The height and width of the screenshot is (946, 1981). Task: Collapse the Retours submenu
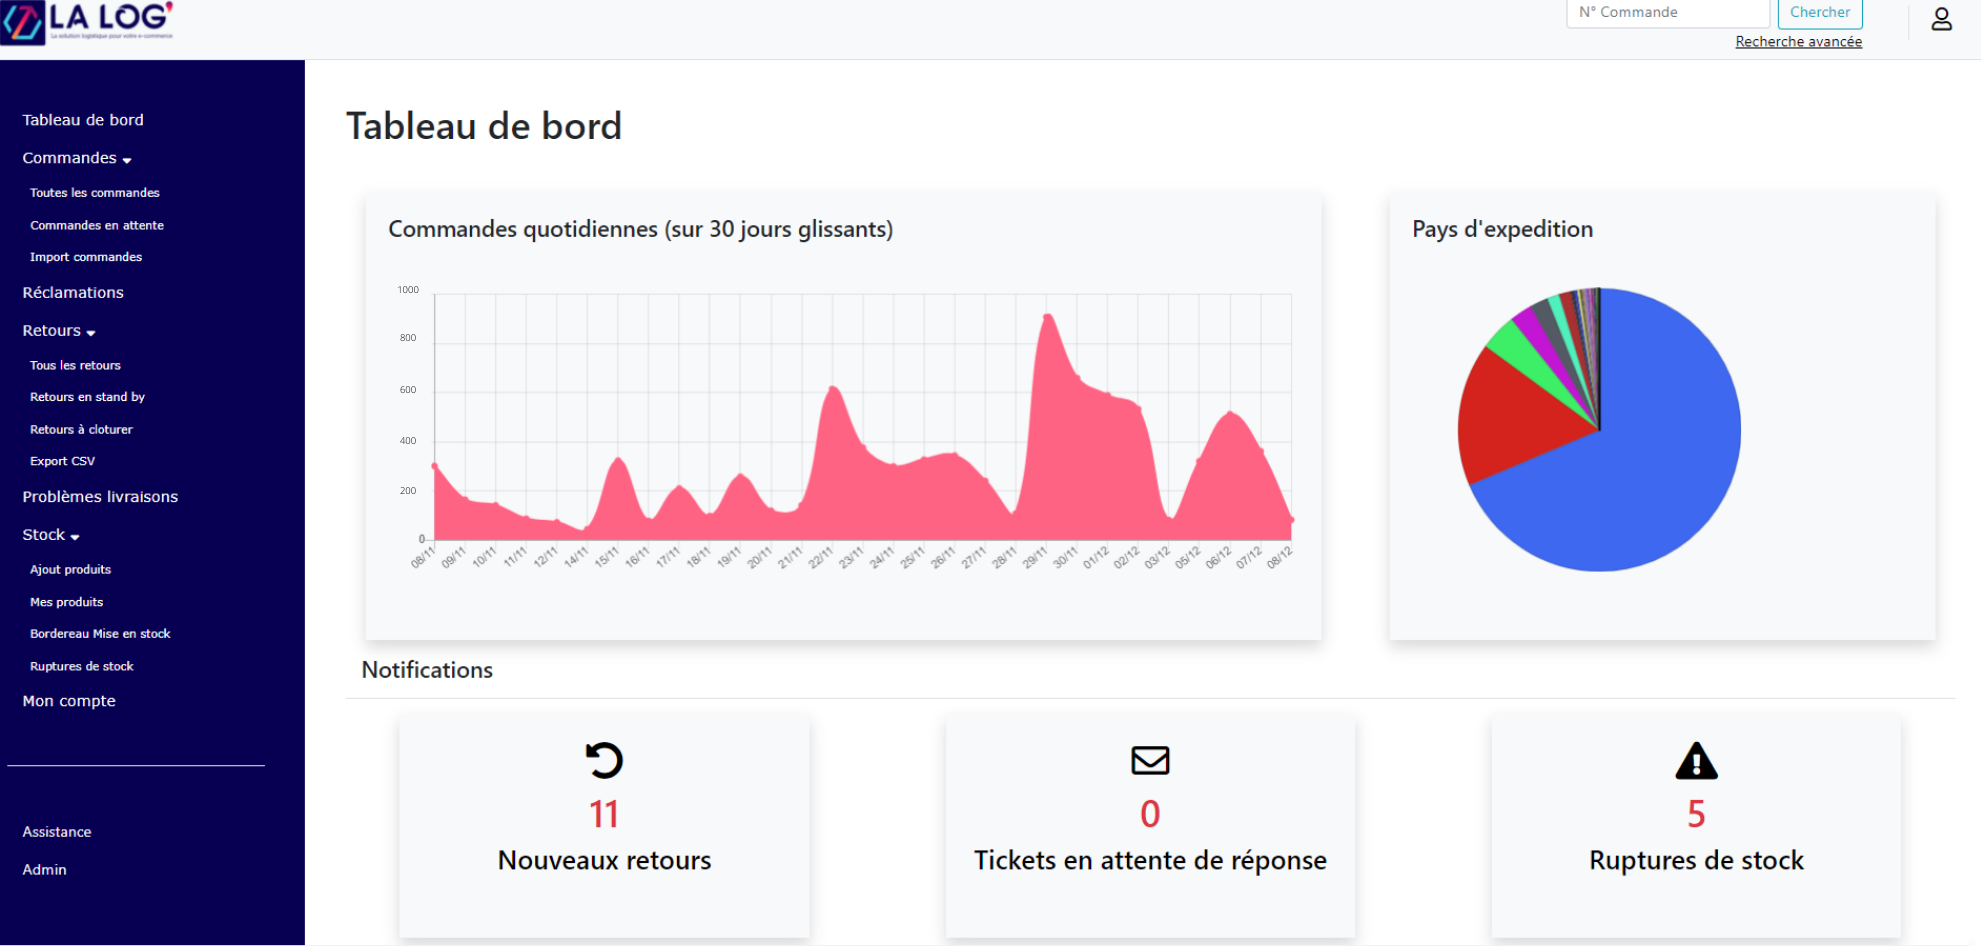59,331
